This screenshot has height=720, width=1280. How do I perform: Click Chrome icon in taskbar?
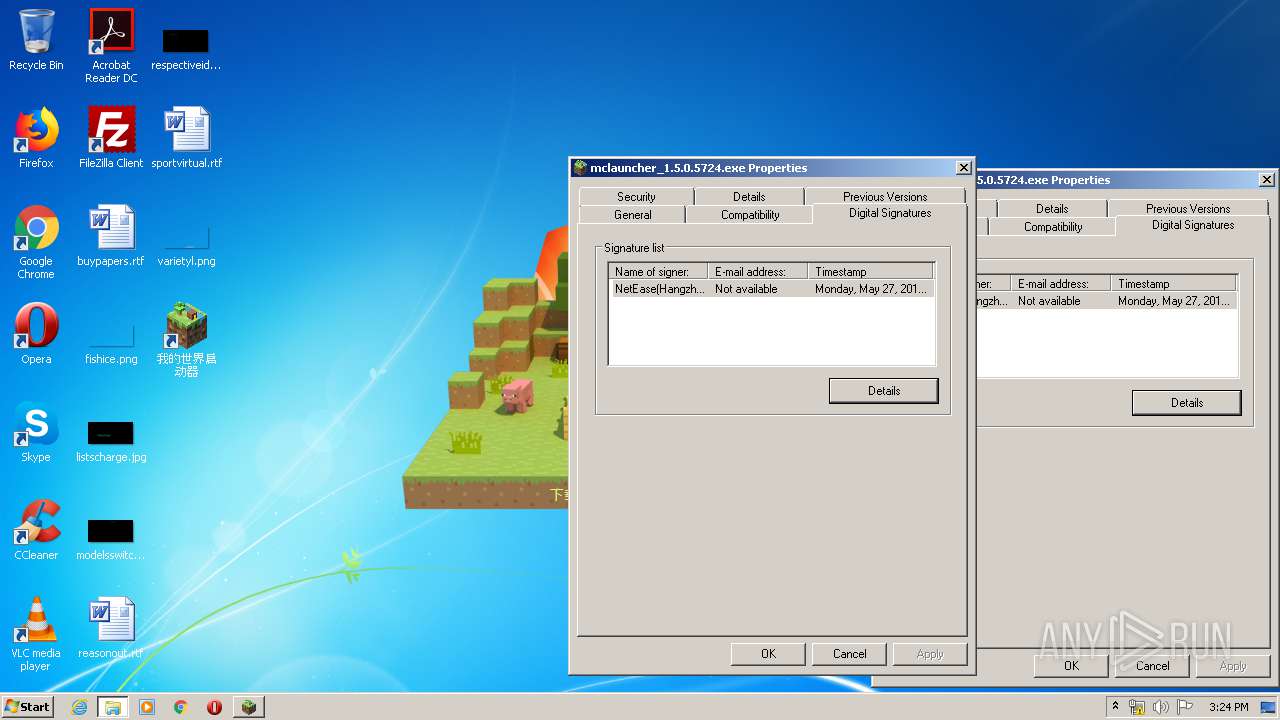pos(181,707)
